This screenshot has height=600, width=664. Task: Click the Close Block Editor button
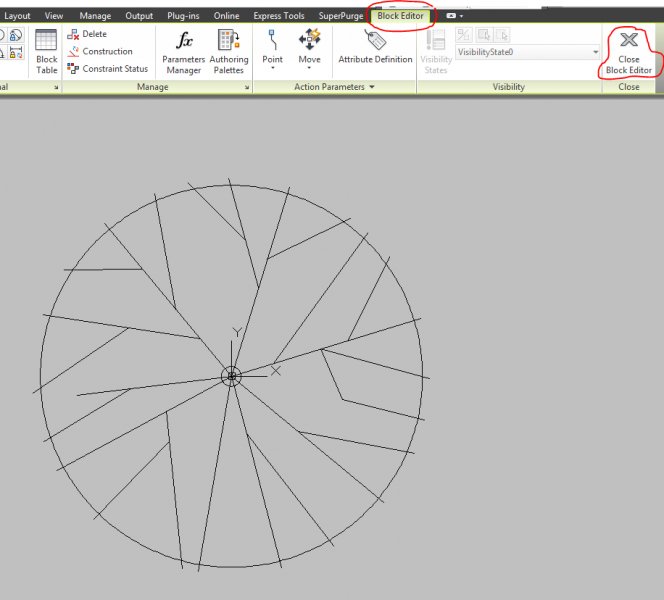629,51
